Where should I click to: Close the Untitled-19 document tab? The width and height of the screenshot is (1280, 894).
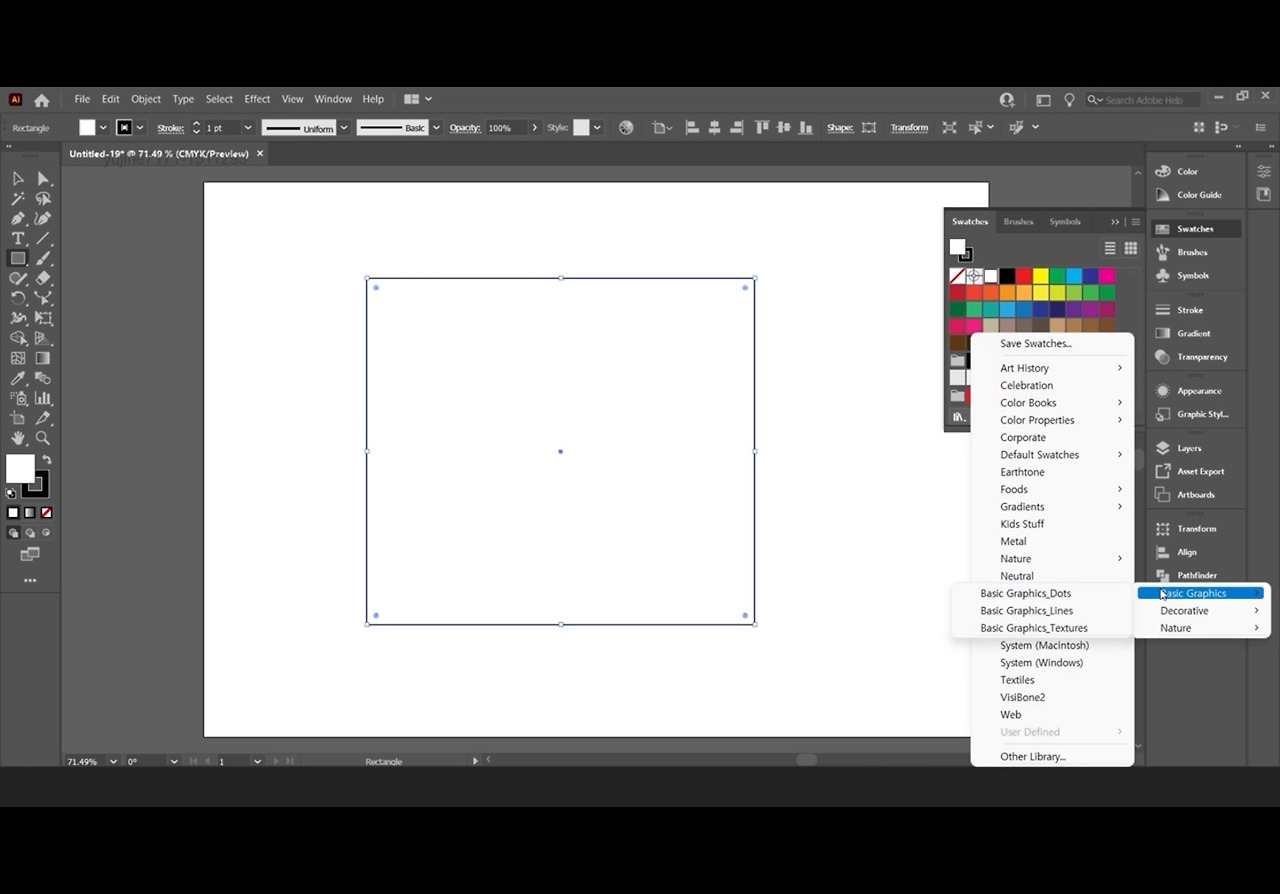tap(260, 154)
